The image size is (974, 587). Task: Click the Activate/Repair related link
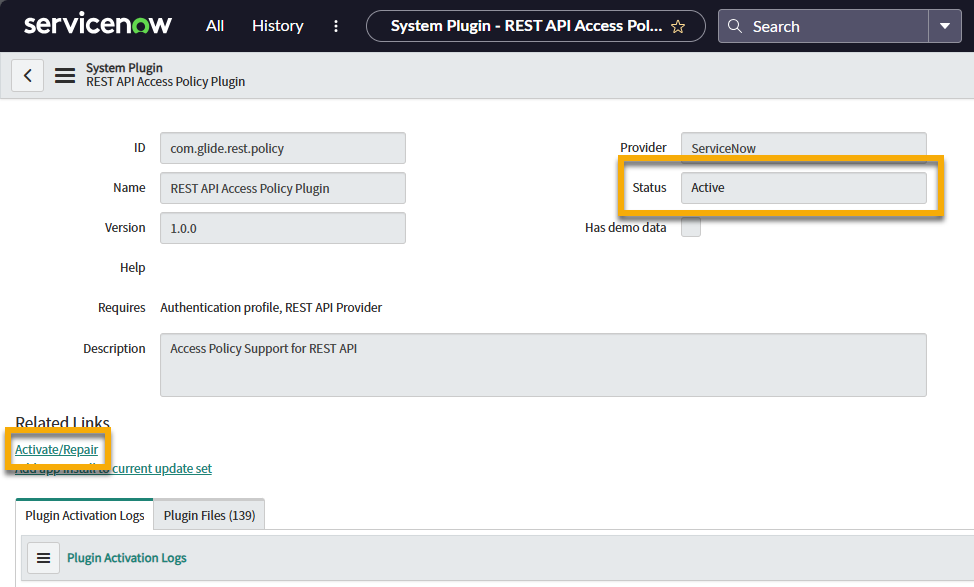pyautogui.click(x=57, y=448)
